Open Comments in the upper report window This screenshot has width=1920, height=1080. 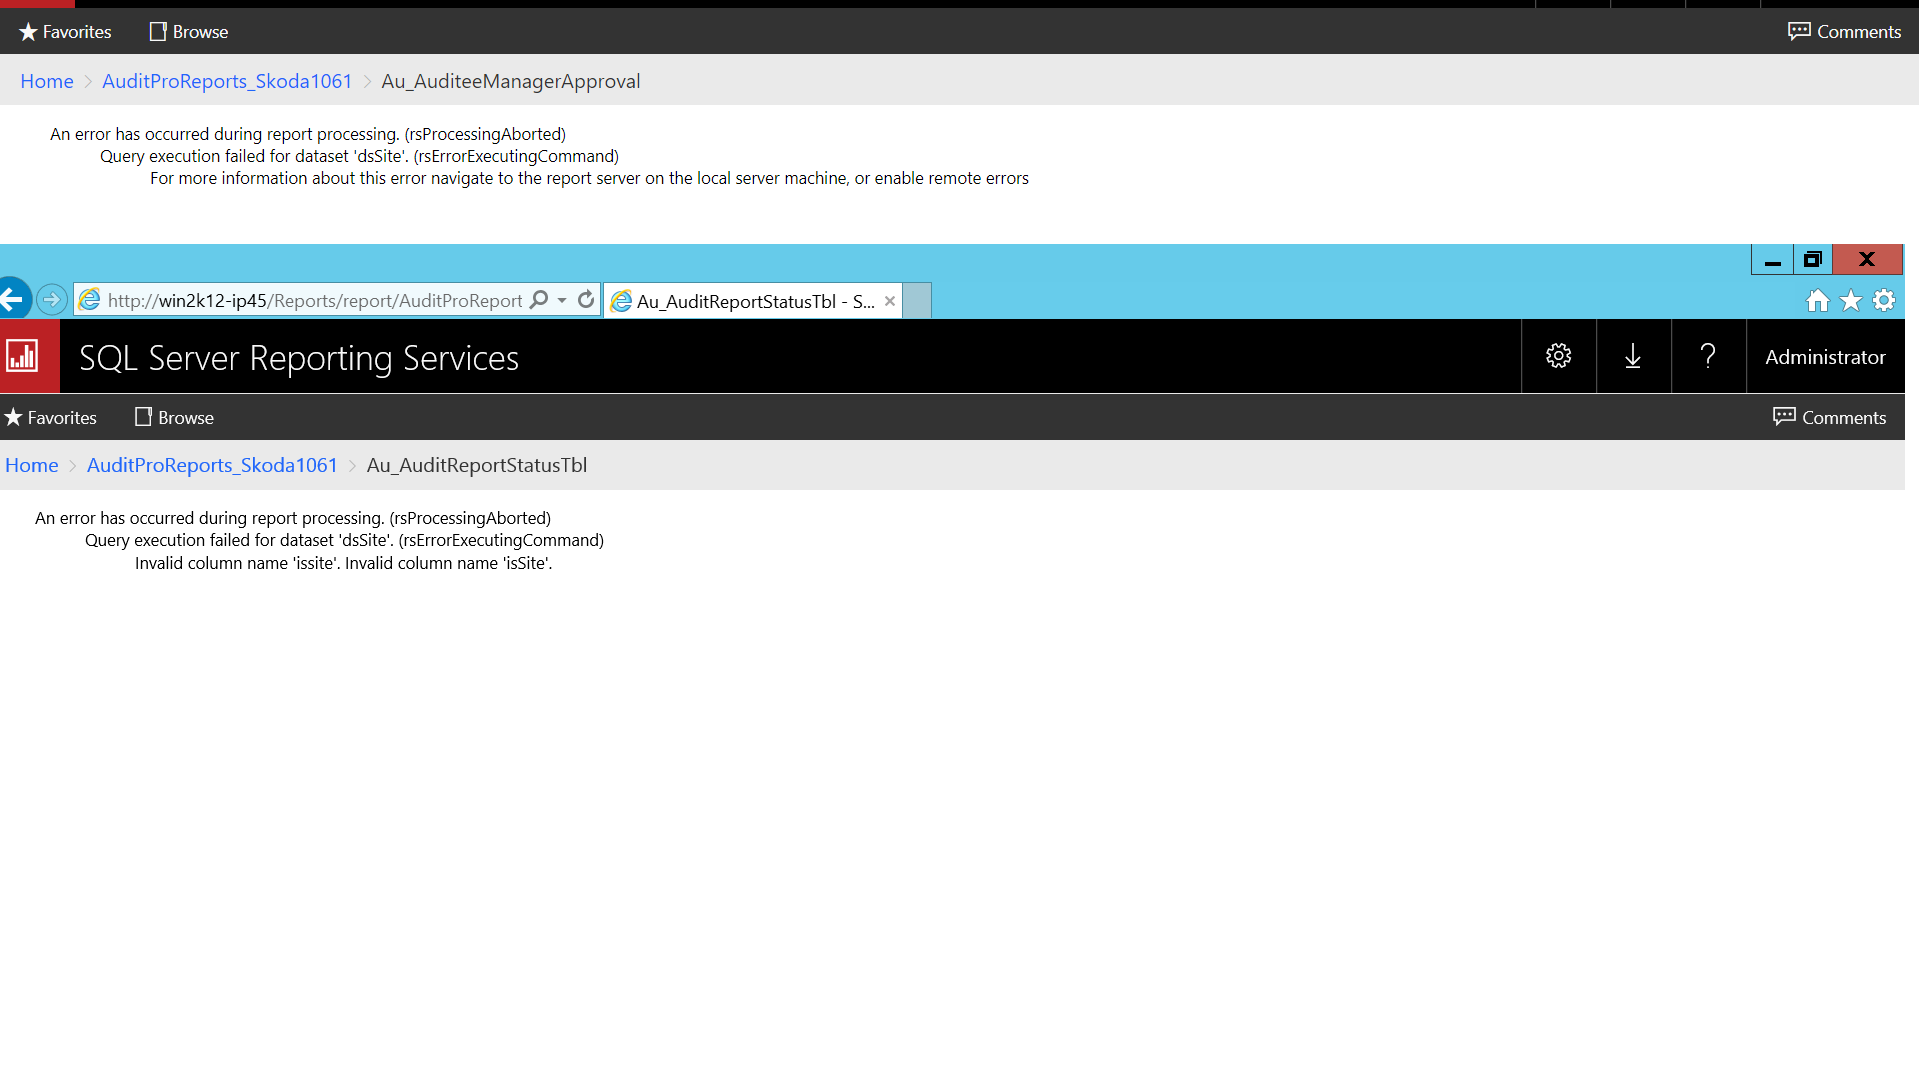[1844, 32]
